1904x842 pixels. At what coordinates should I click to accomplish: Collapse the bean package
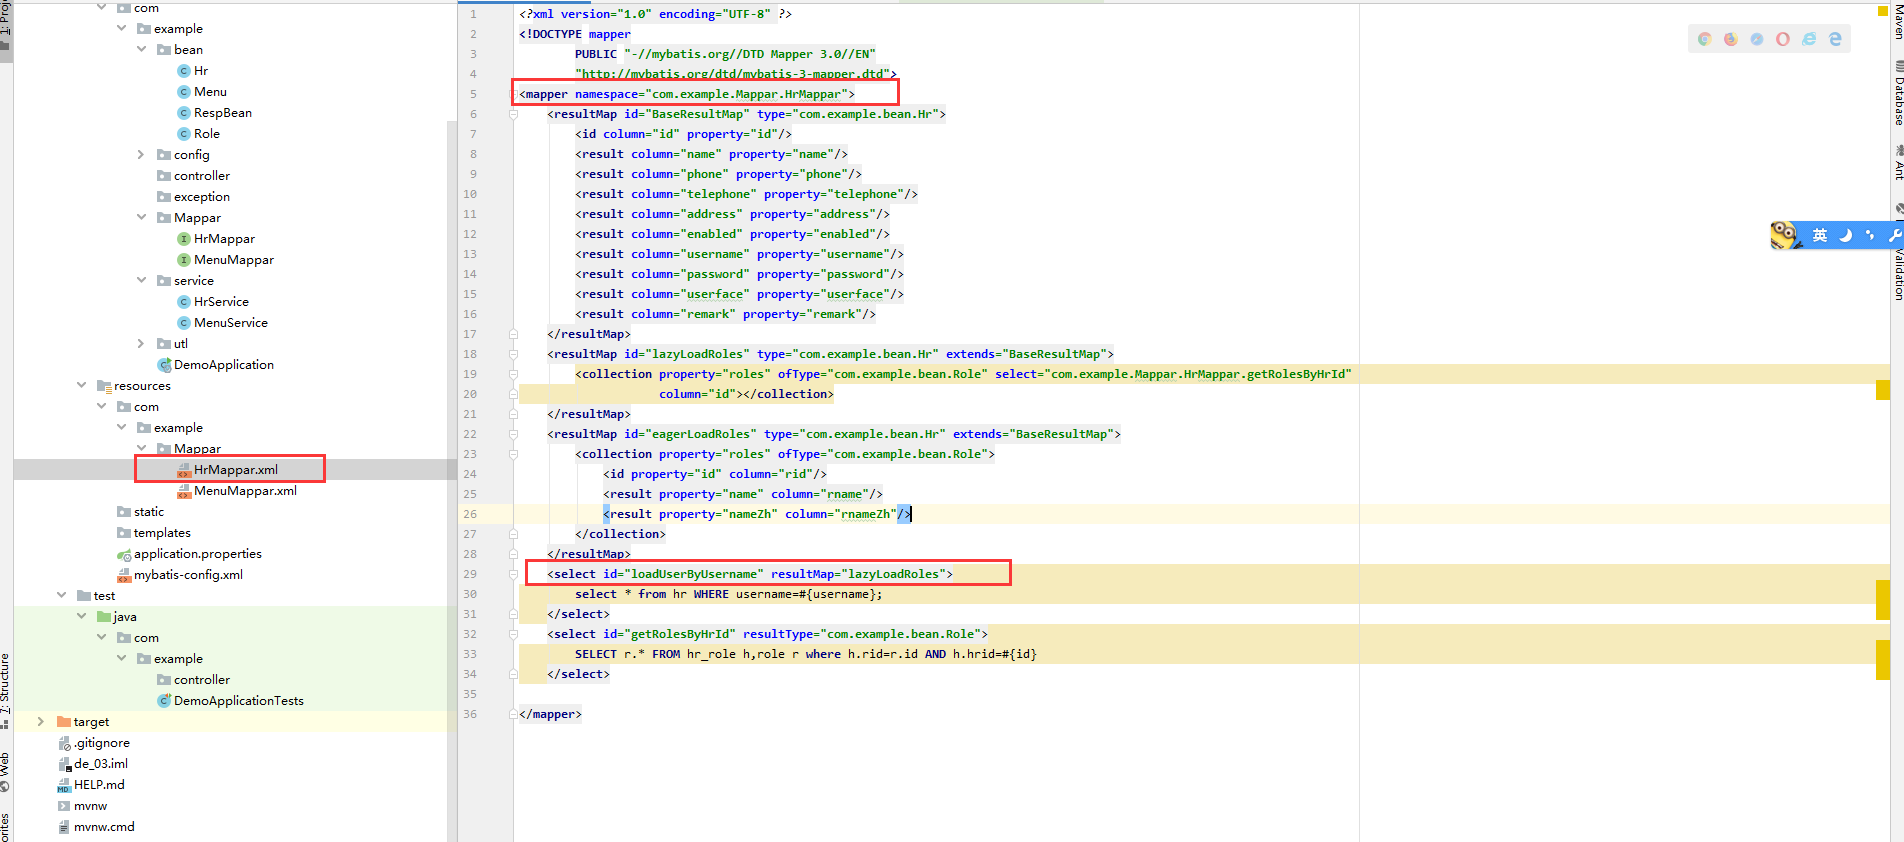tap(141, 49)
